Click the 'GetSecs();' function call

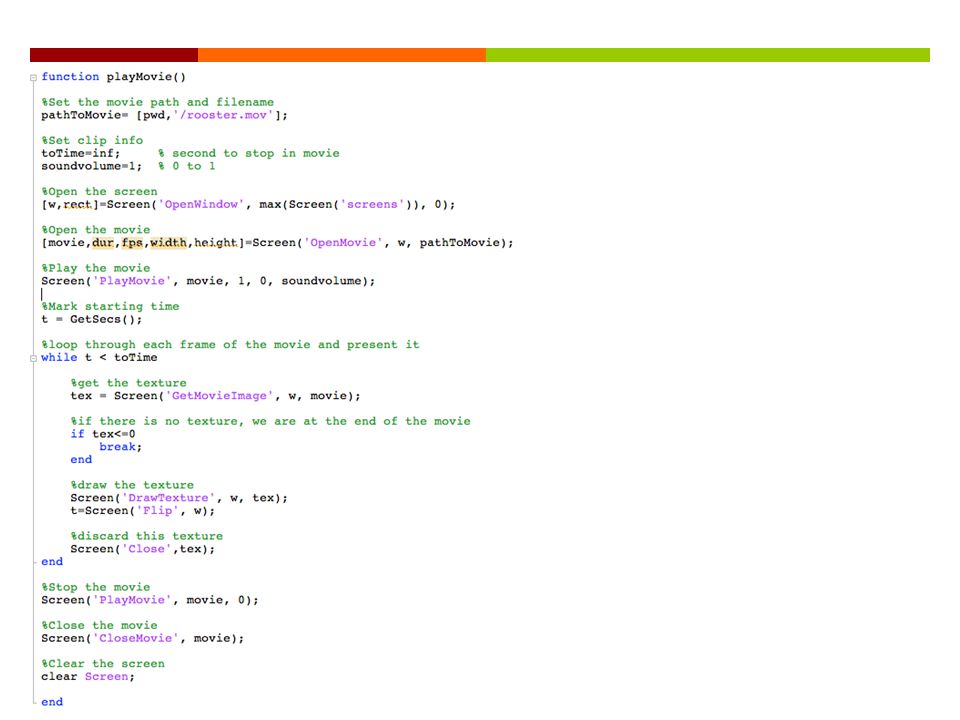click(x=106, y=320)
